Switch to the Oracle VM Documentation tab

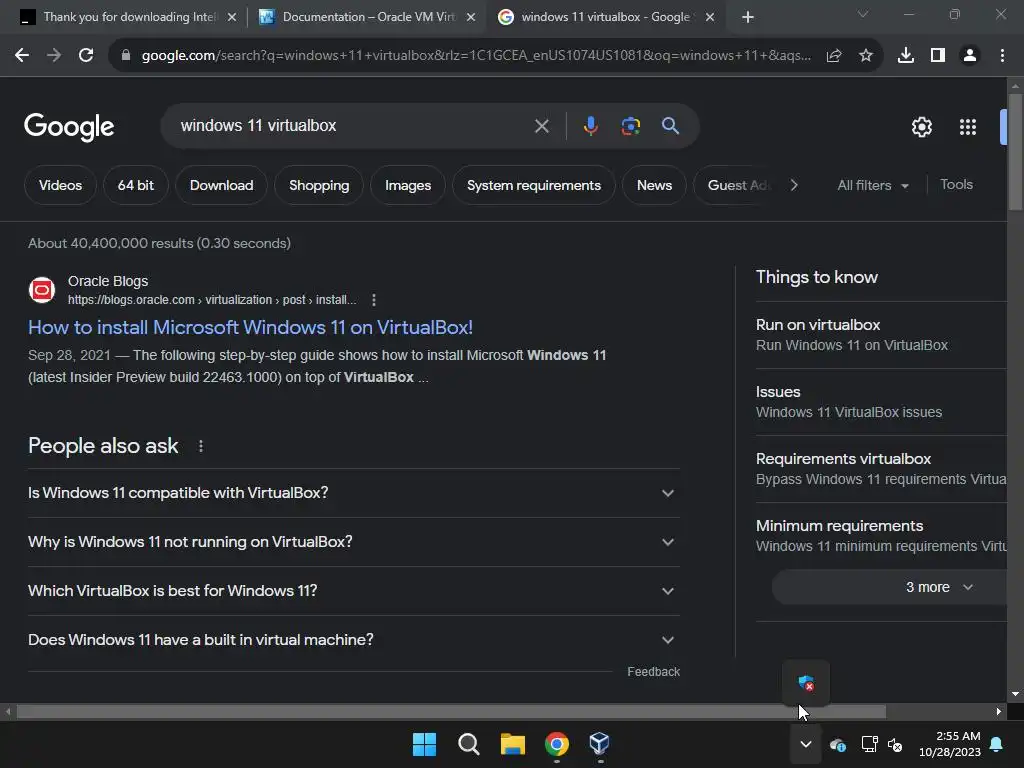(368, 17)
